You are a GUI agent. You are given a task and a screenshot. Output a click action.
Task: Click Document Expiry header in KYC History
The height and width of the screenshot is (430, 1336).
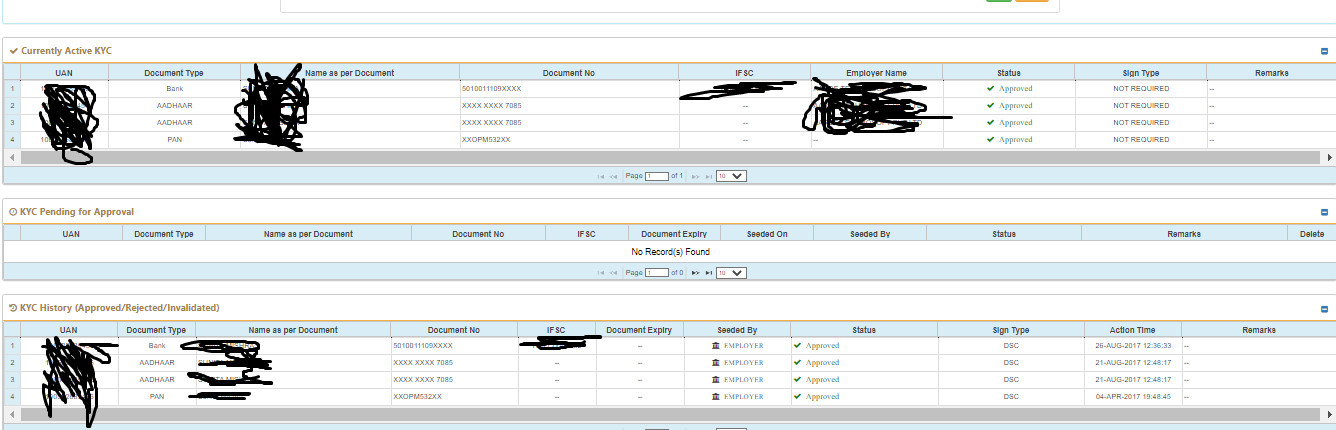pos(639,330)
